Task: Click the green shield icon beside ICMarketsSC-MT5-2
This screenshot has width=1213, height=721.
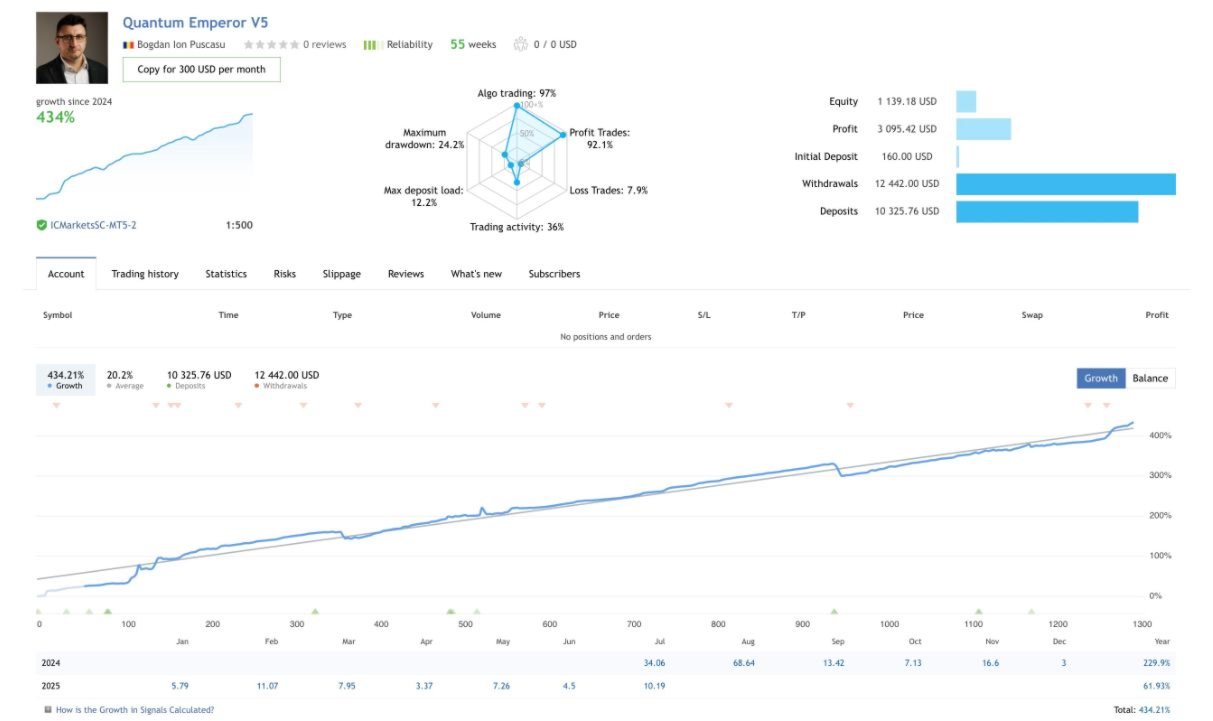Action: coord(41,225)
